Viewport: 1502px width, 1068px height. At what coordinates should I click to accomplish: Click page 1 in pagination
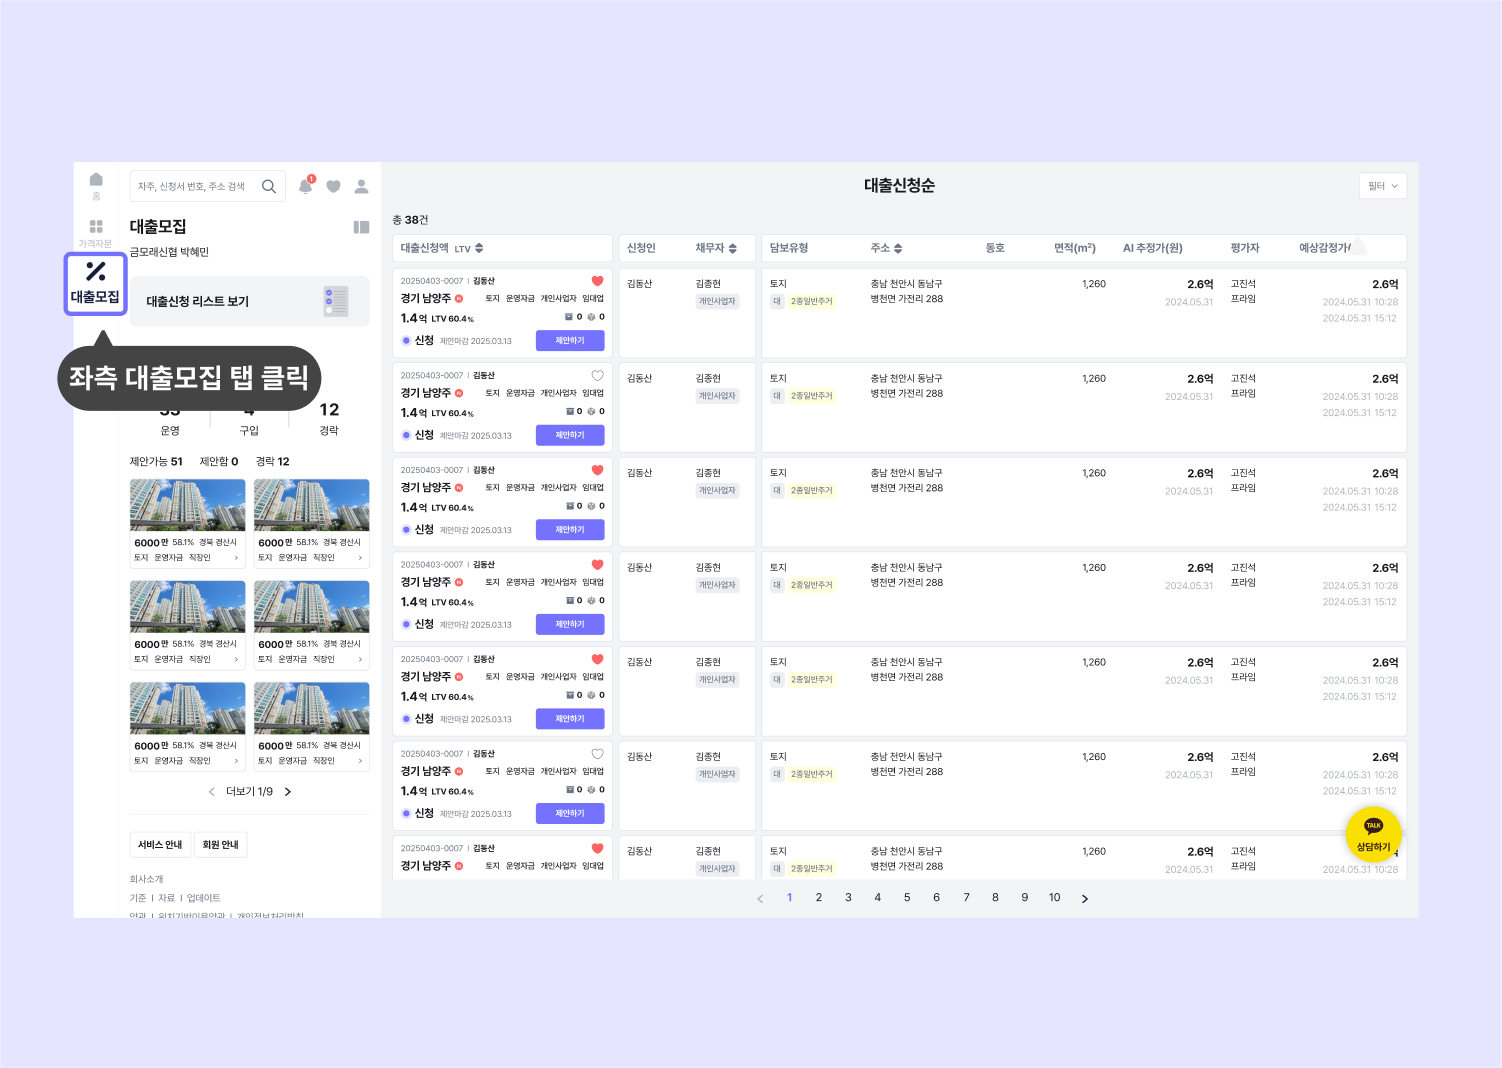coord(789,898)
